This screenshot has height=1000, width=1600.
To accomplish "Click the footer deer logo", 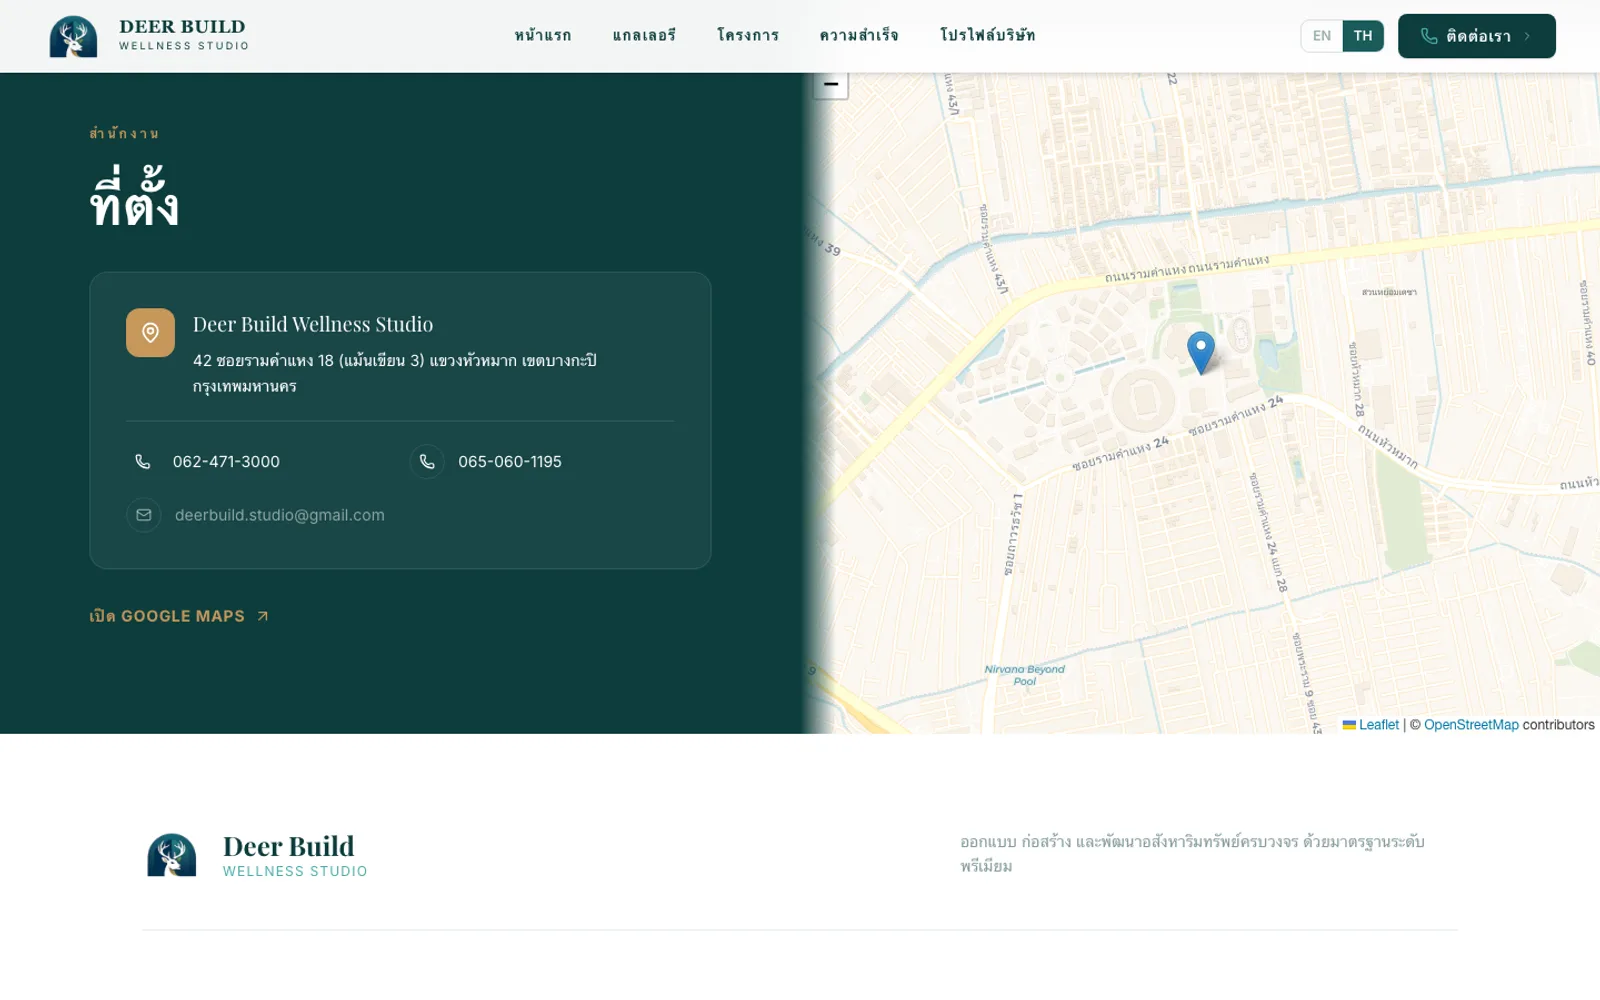I will [x=172, y=856].
